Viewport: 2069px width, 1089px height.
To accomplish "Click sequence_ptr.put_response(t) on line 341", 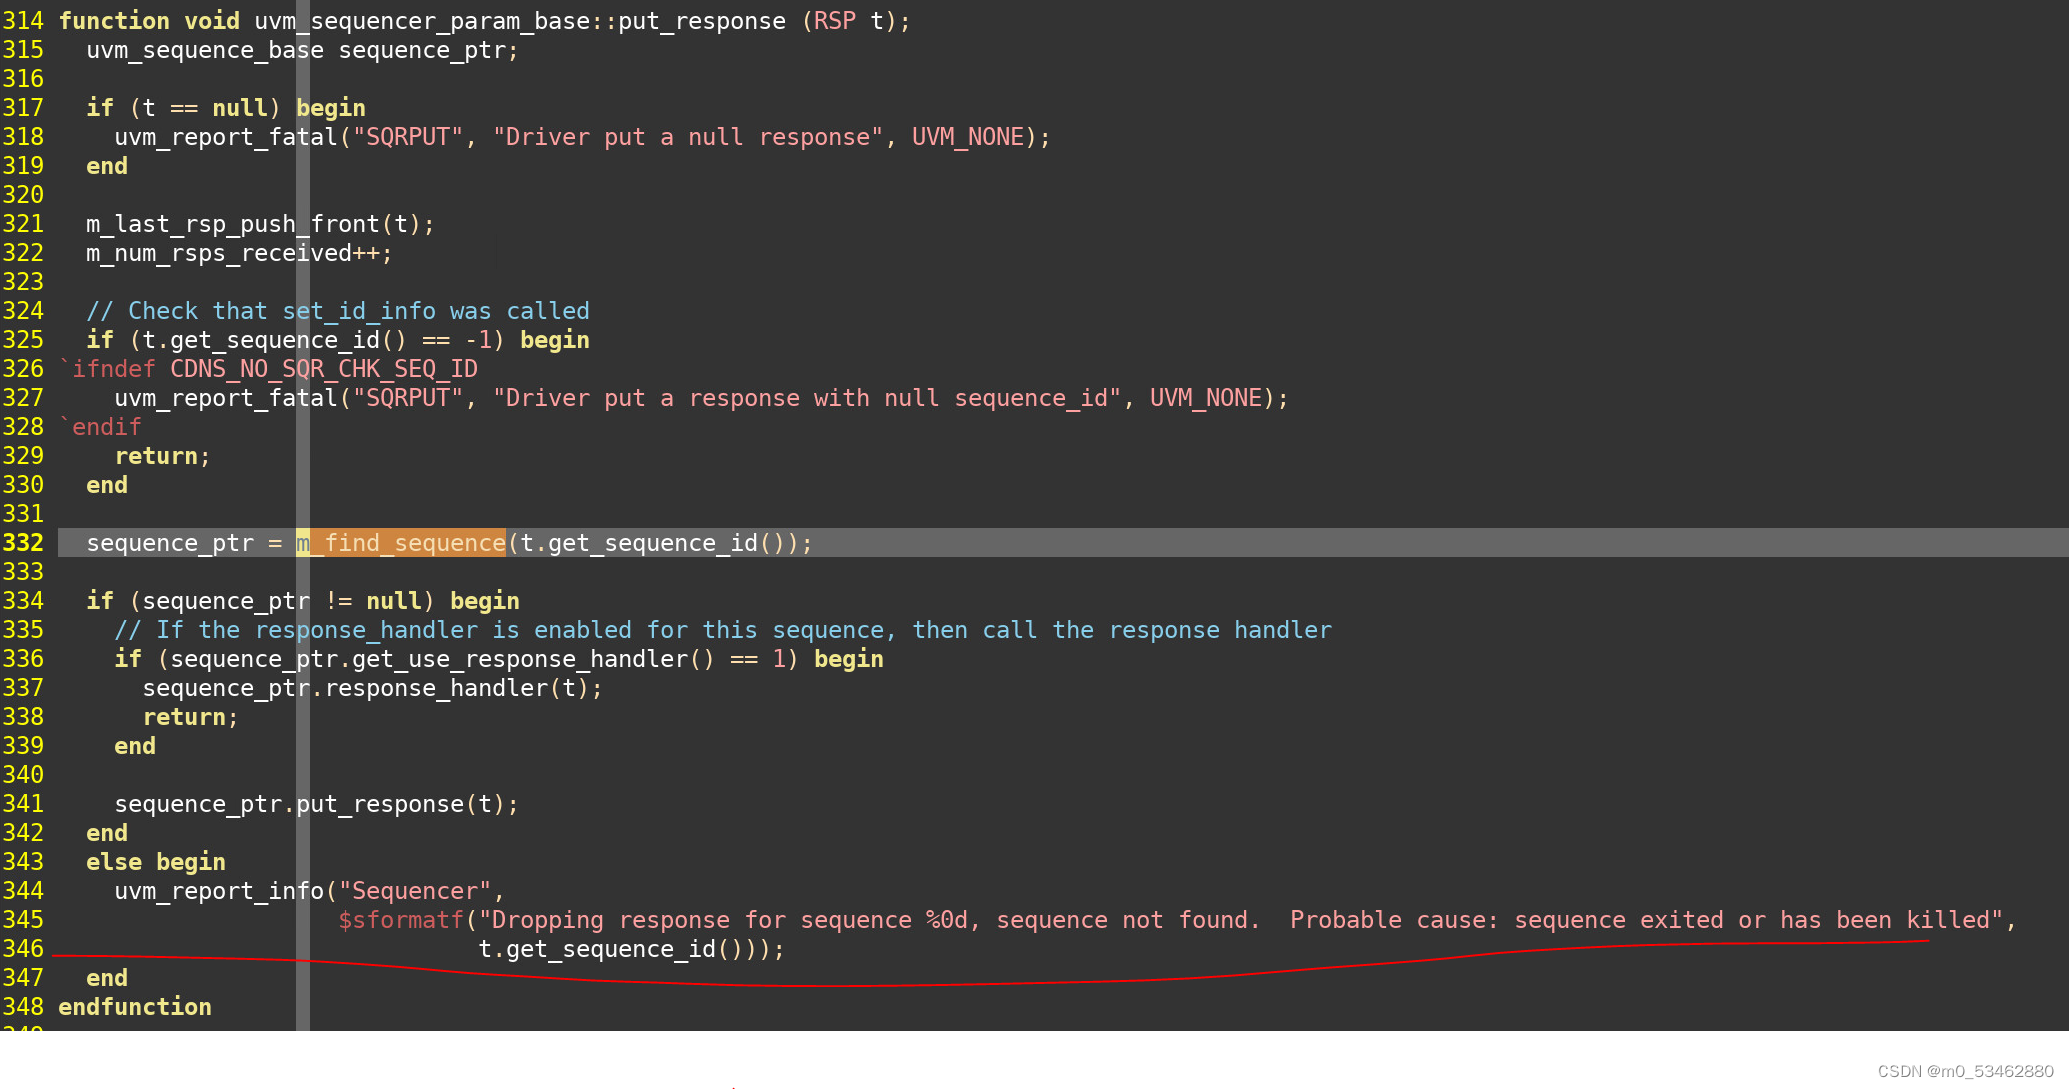I will pyautogui.click(x=316, y=804).
